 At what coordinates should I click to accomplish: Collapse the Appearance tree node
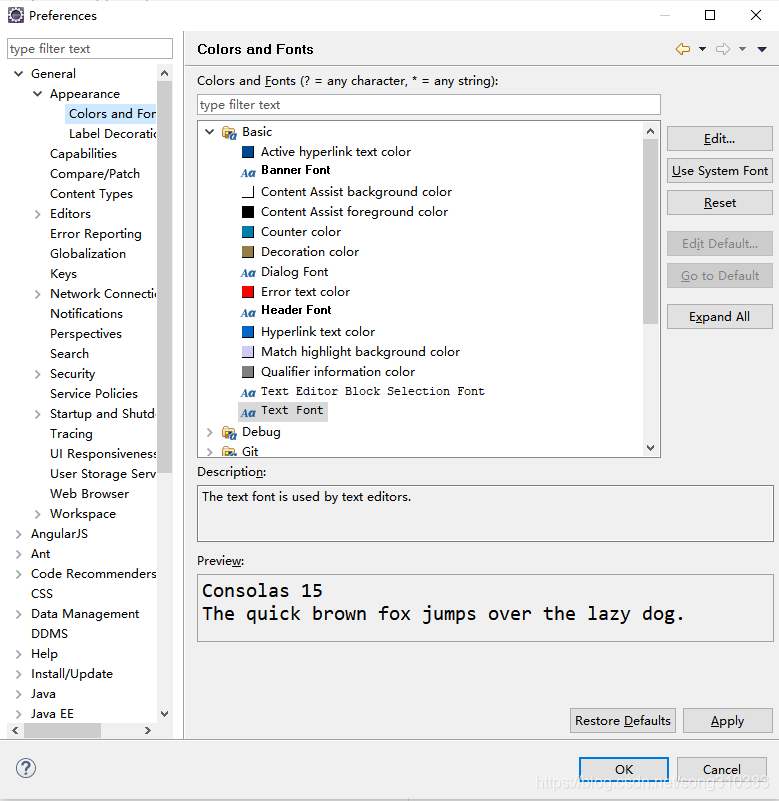(37, 93)
